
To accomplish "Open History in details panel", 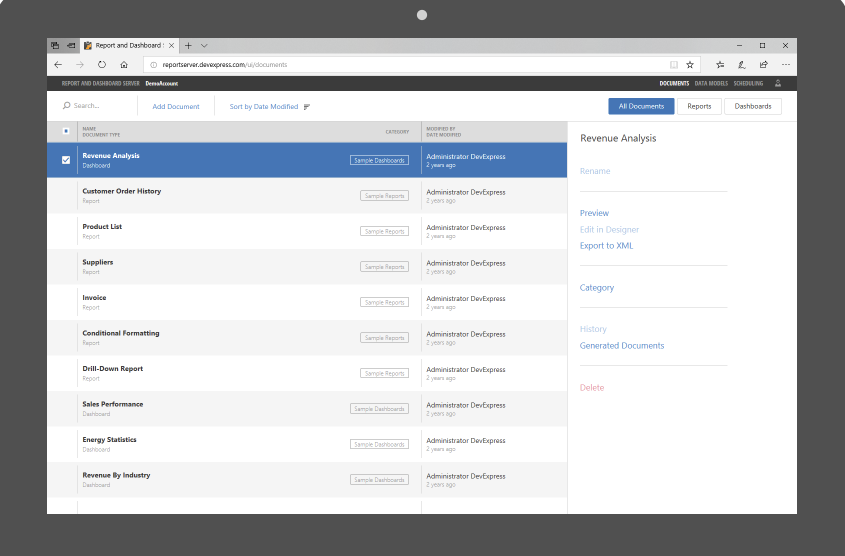I will [x=593, y=329].
